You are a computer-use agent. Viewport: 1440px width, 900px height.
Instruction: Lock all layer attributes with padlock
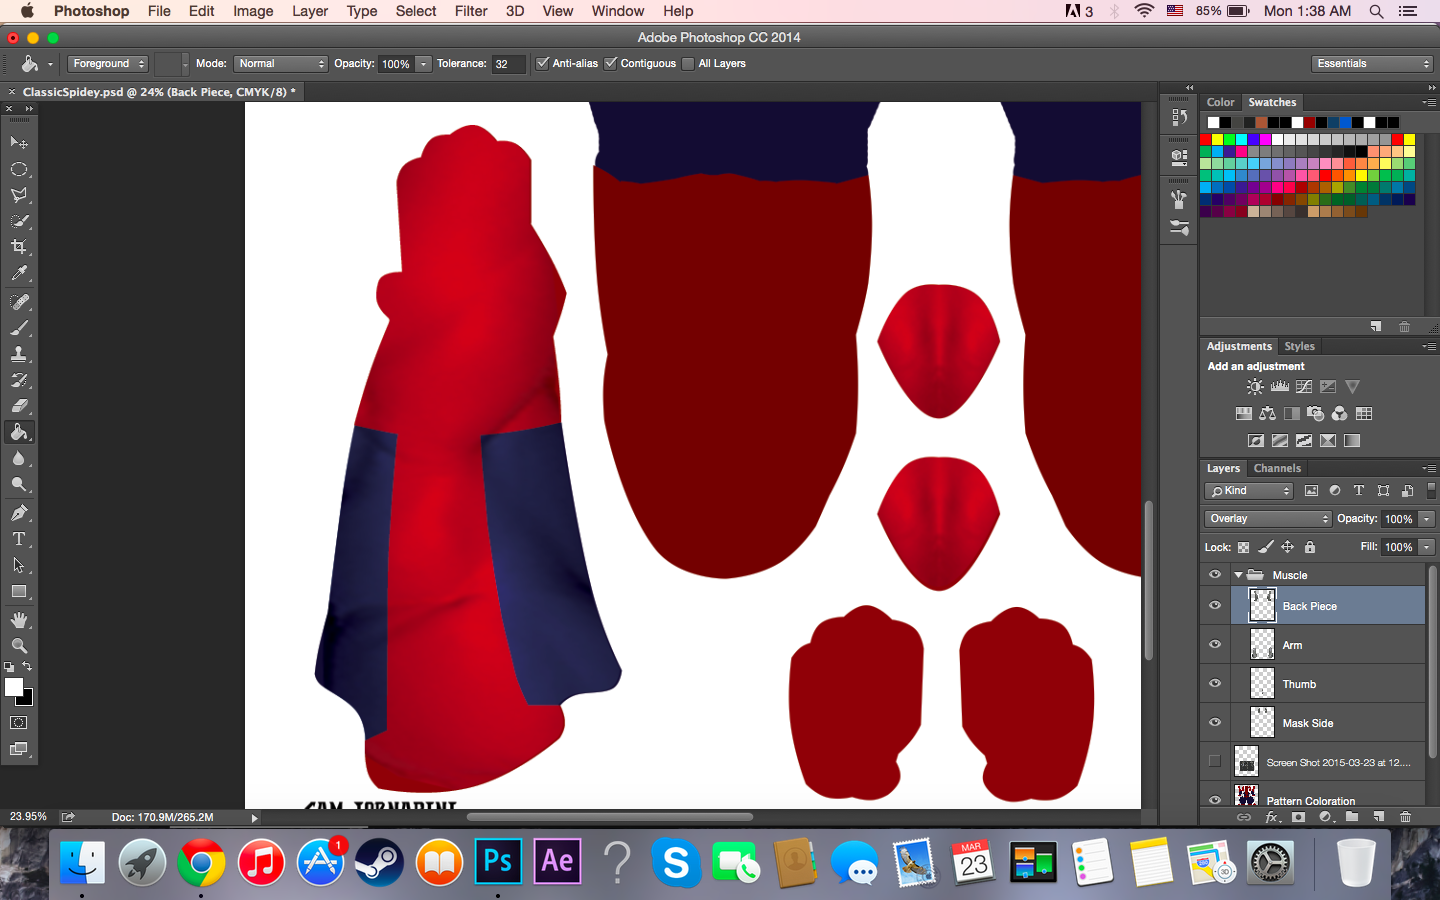click(x=1310, y=547)
